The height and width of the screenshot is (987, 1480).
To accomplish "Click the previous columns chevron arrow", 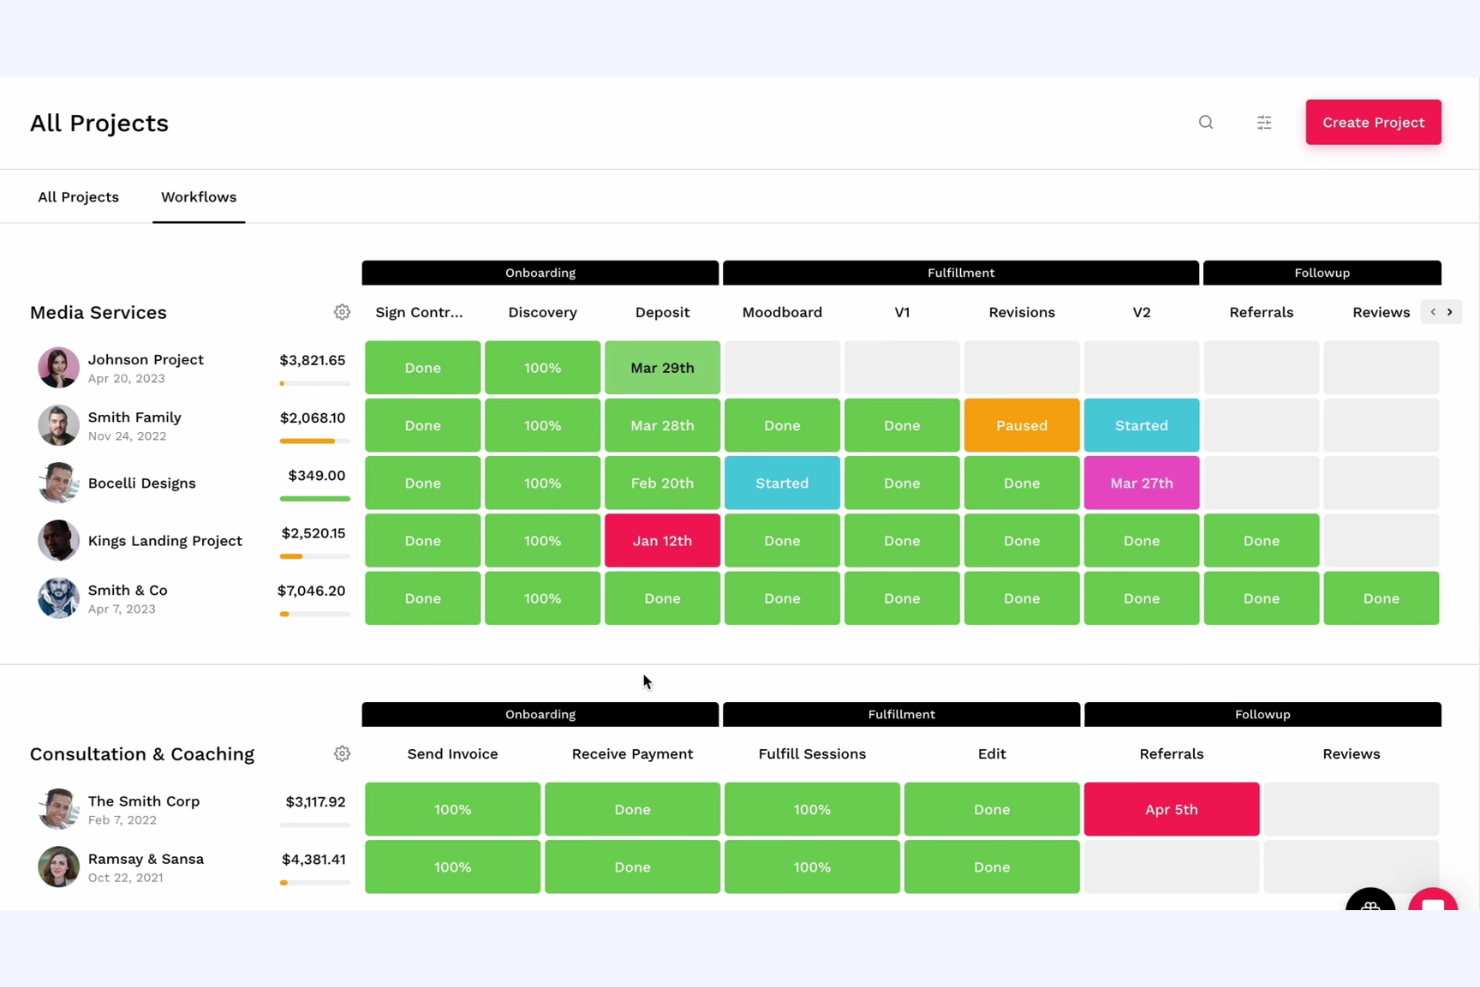I will [1433, 312].
